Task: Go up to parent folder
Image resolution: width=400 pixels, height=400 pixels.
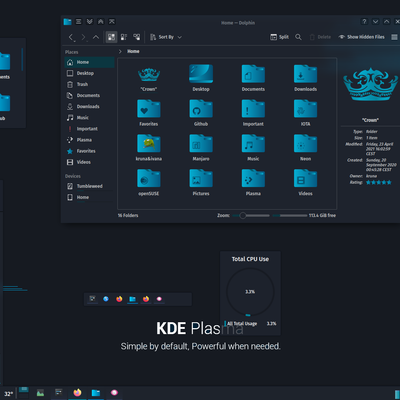Action: pos(96,37)
